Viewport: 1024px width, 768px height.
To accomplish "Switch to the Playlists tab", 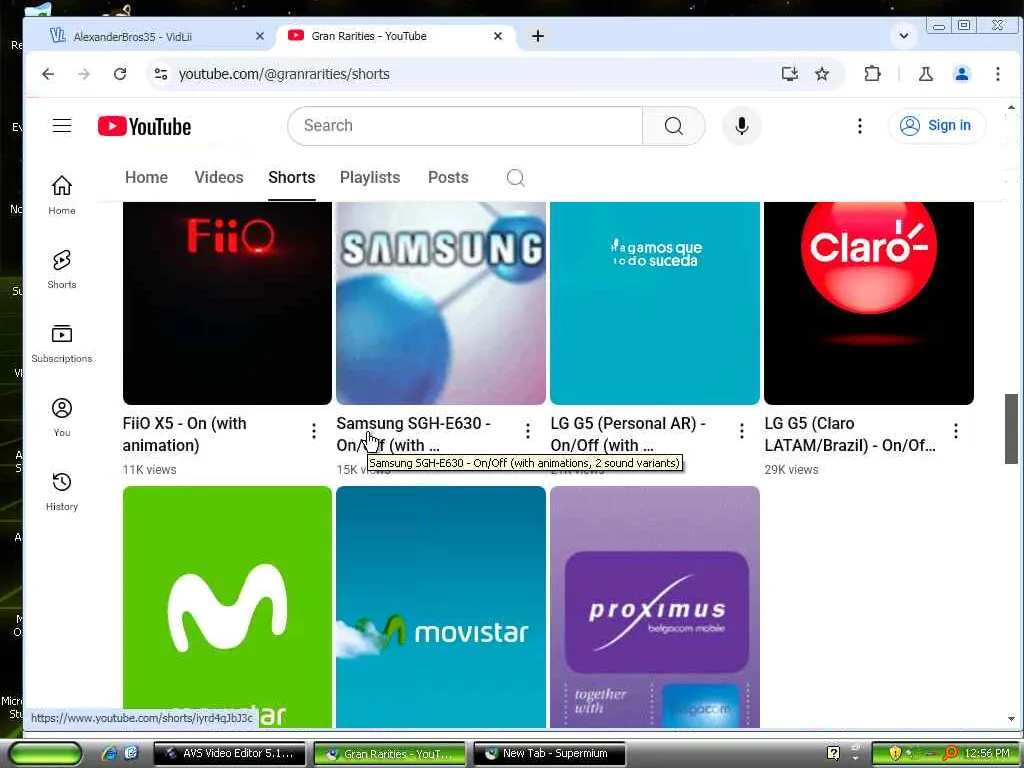I will (x=370, y=178).
